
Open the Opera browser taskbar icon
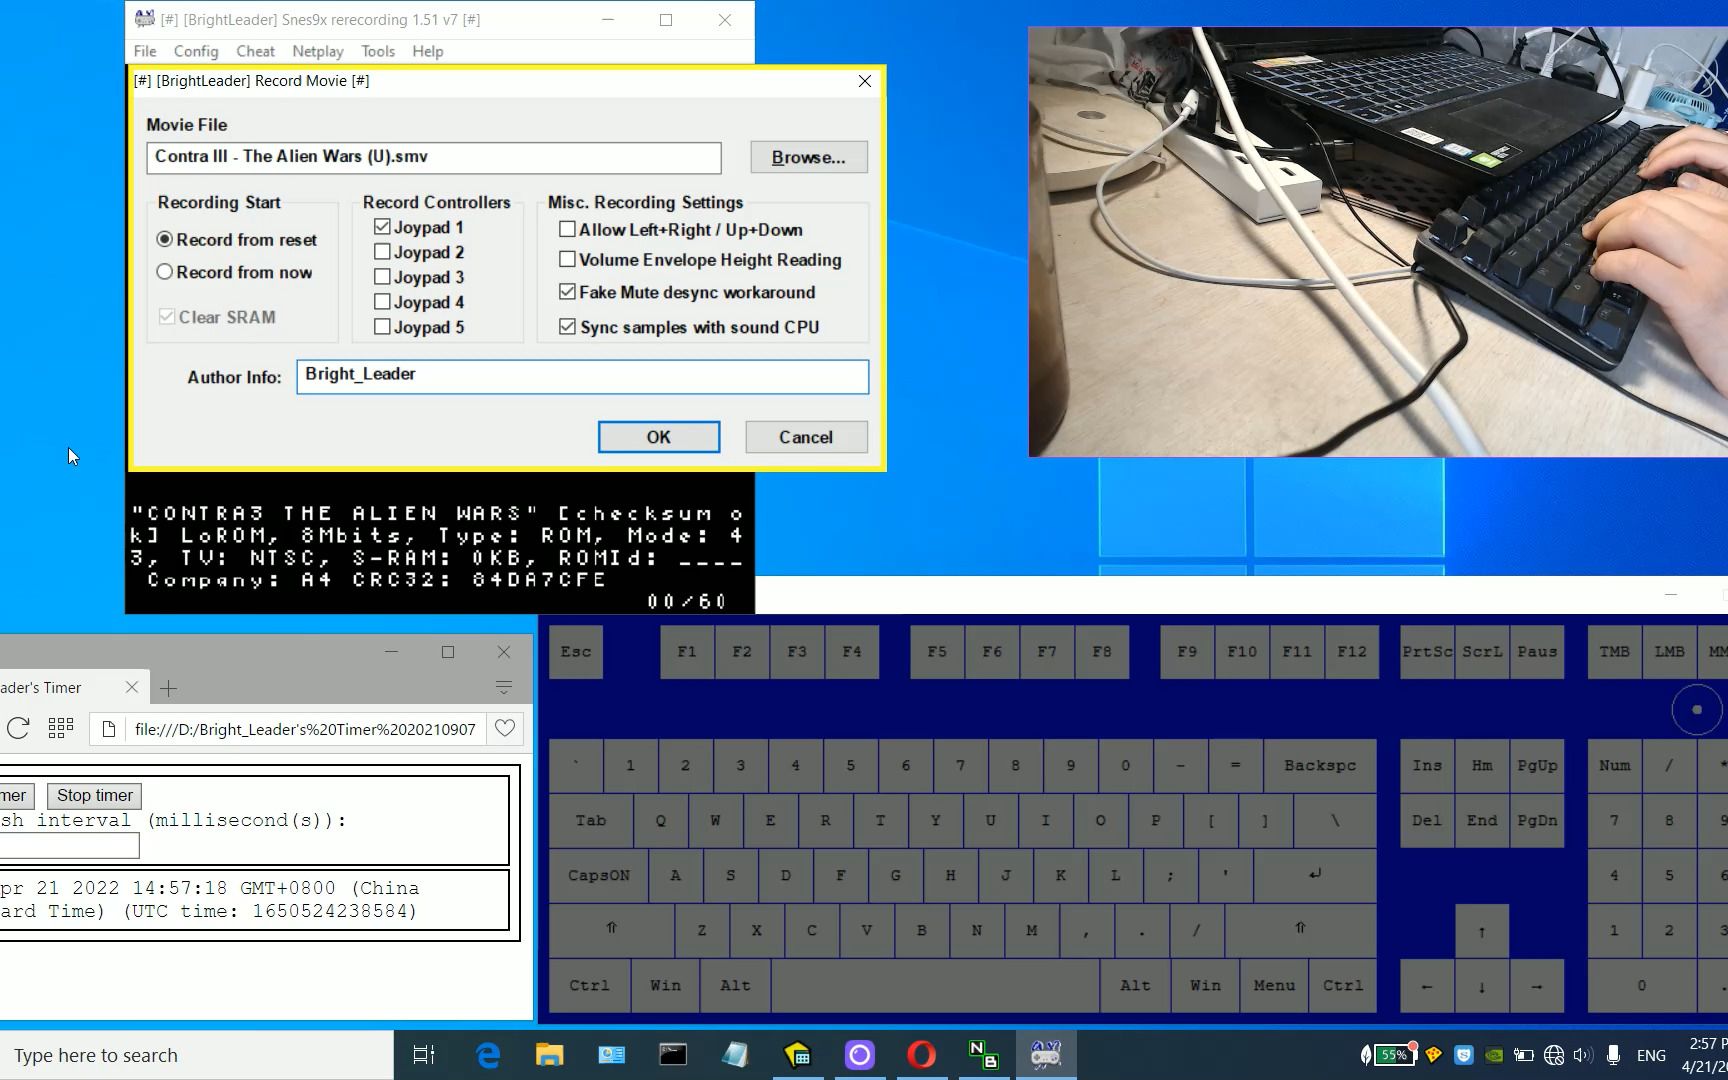(x=921, y=1055)
